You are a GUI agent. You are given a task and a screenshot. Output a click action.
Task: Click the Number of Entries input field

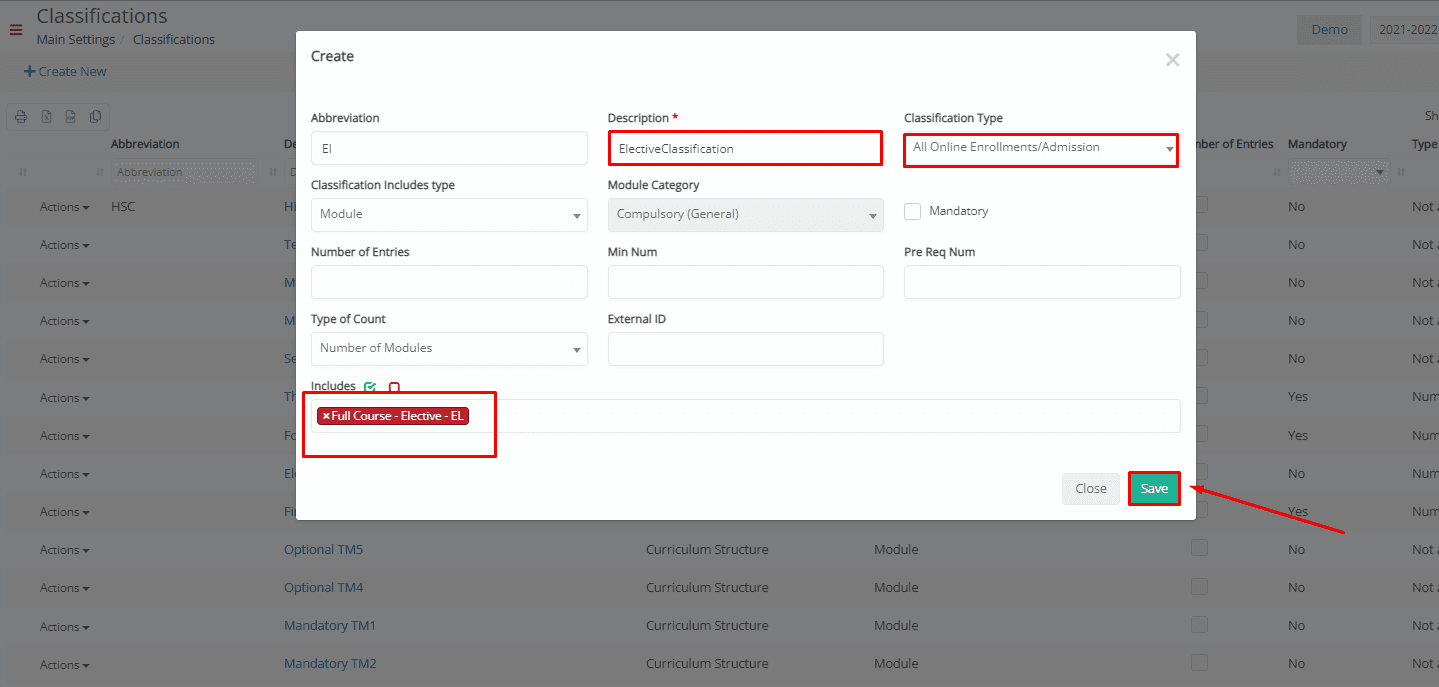point(449,282)
